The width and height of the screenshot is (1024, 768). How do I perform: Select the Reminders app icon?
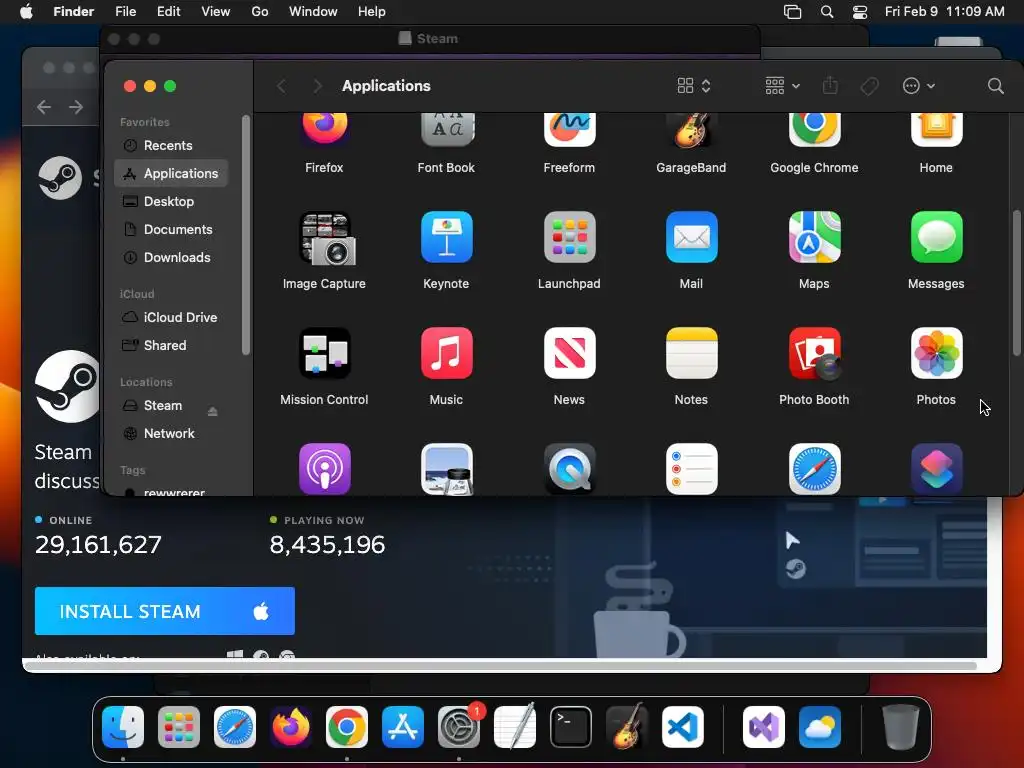pos(691,469)
